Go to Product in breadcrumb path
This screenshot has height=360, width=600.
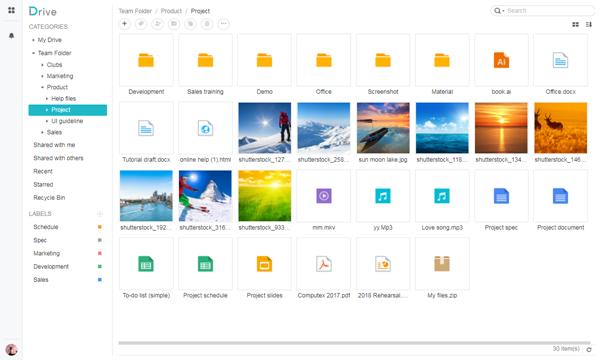coord(171,11)
